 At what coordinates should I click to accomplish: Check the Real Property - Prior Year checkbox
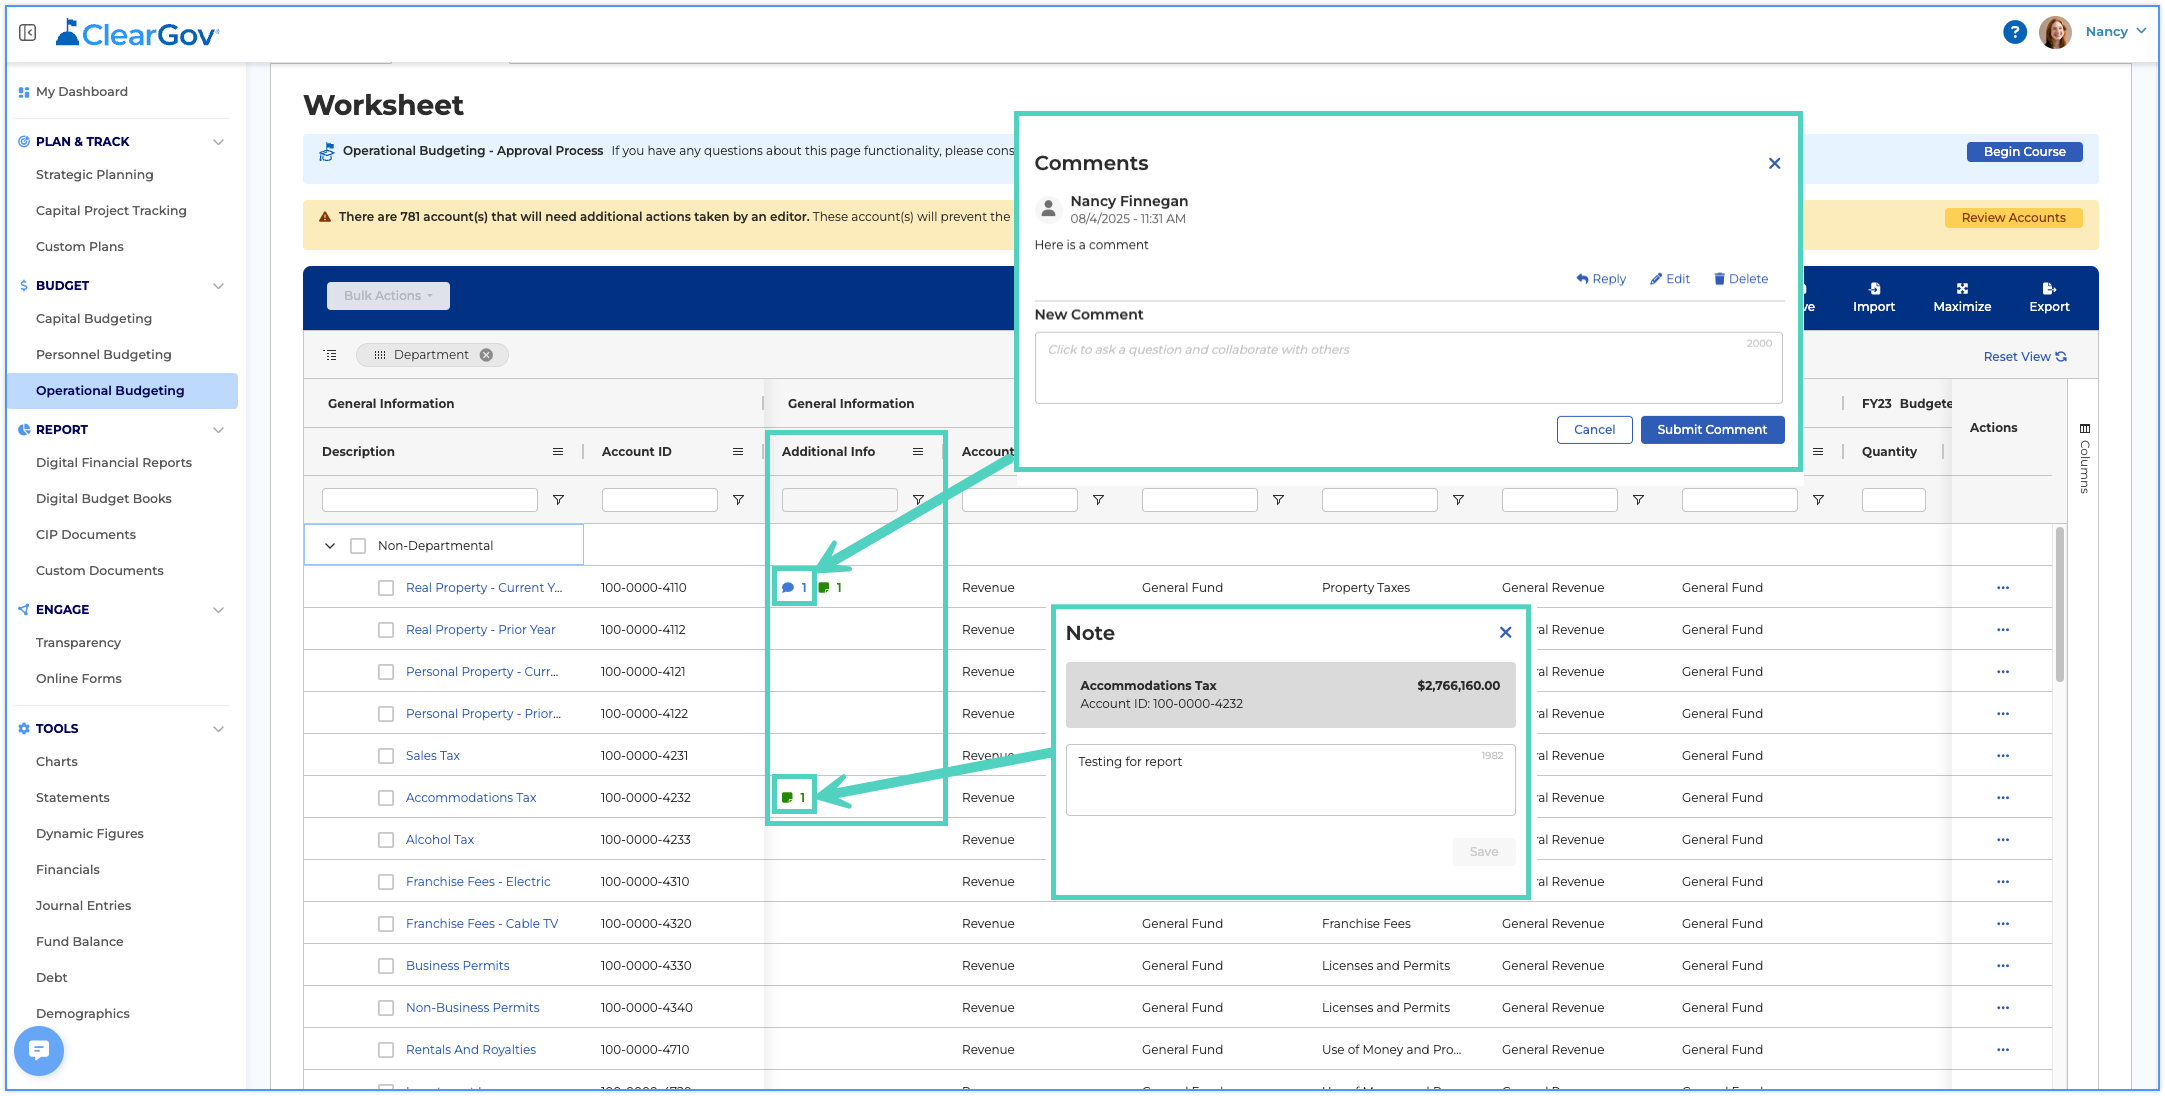[x=386, y=630]
